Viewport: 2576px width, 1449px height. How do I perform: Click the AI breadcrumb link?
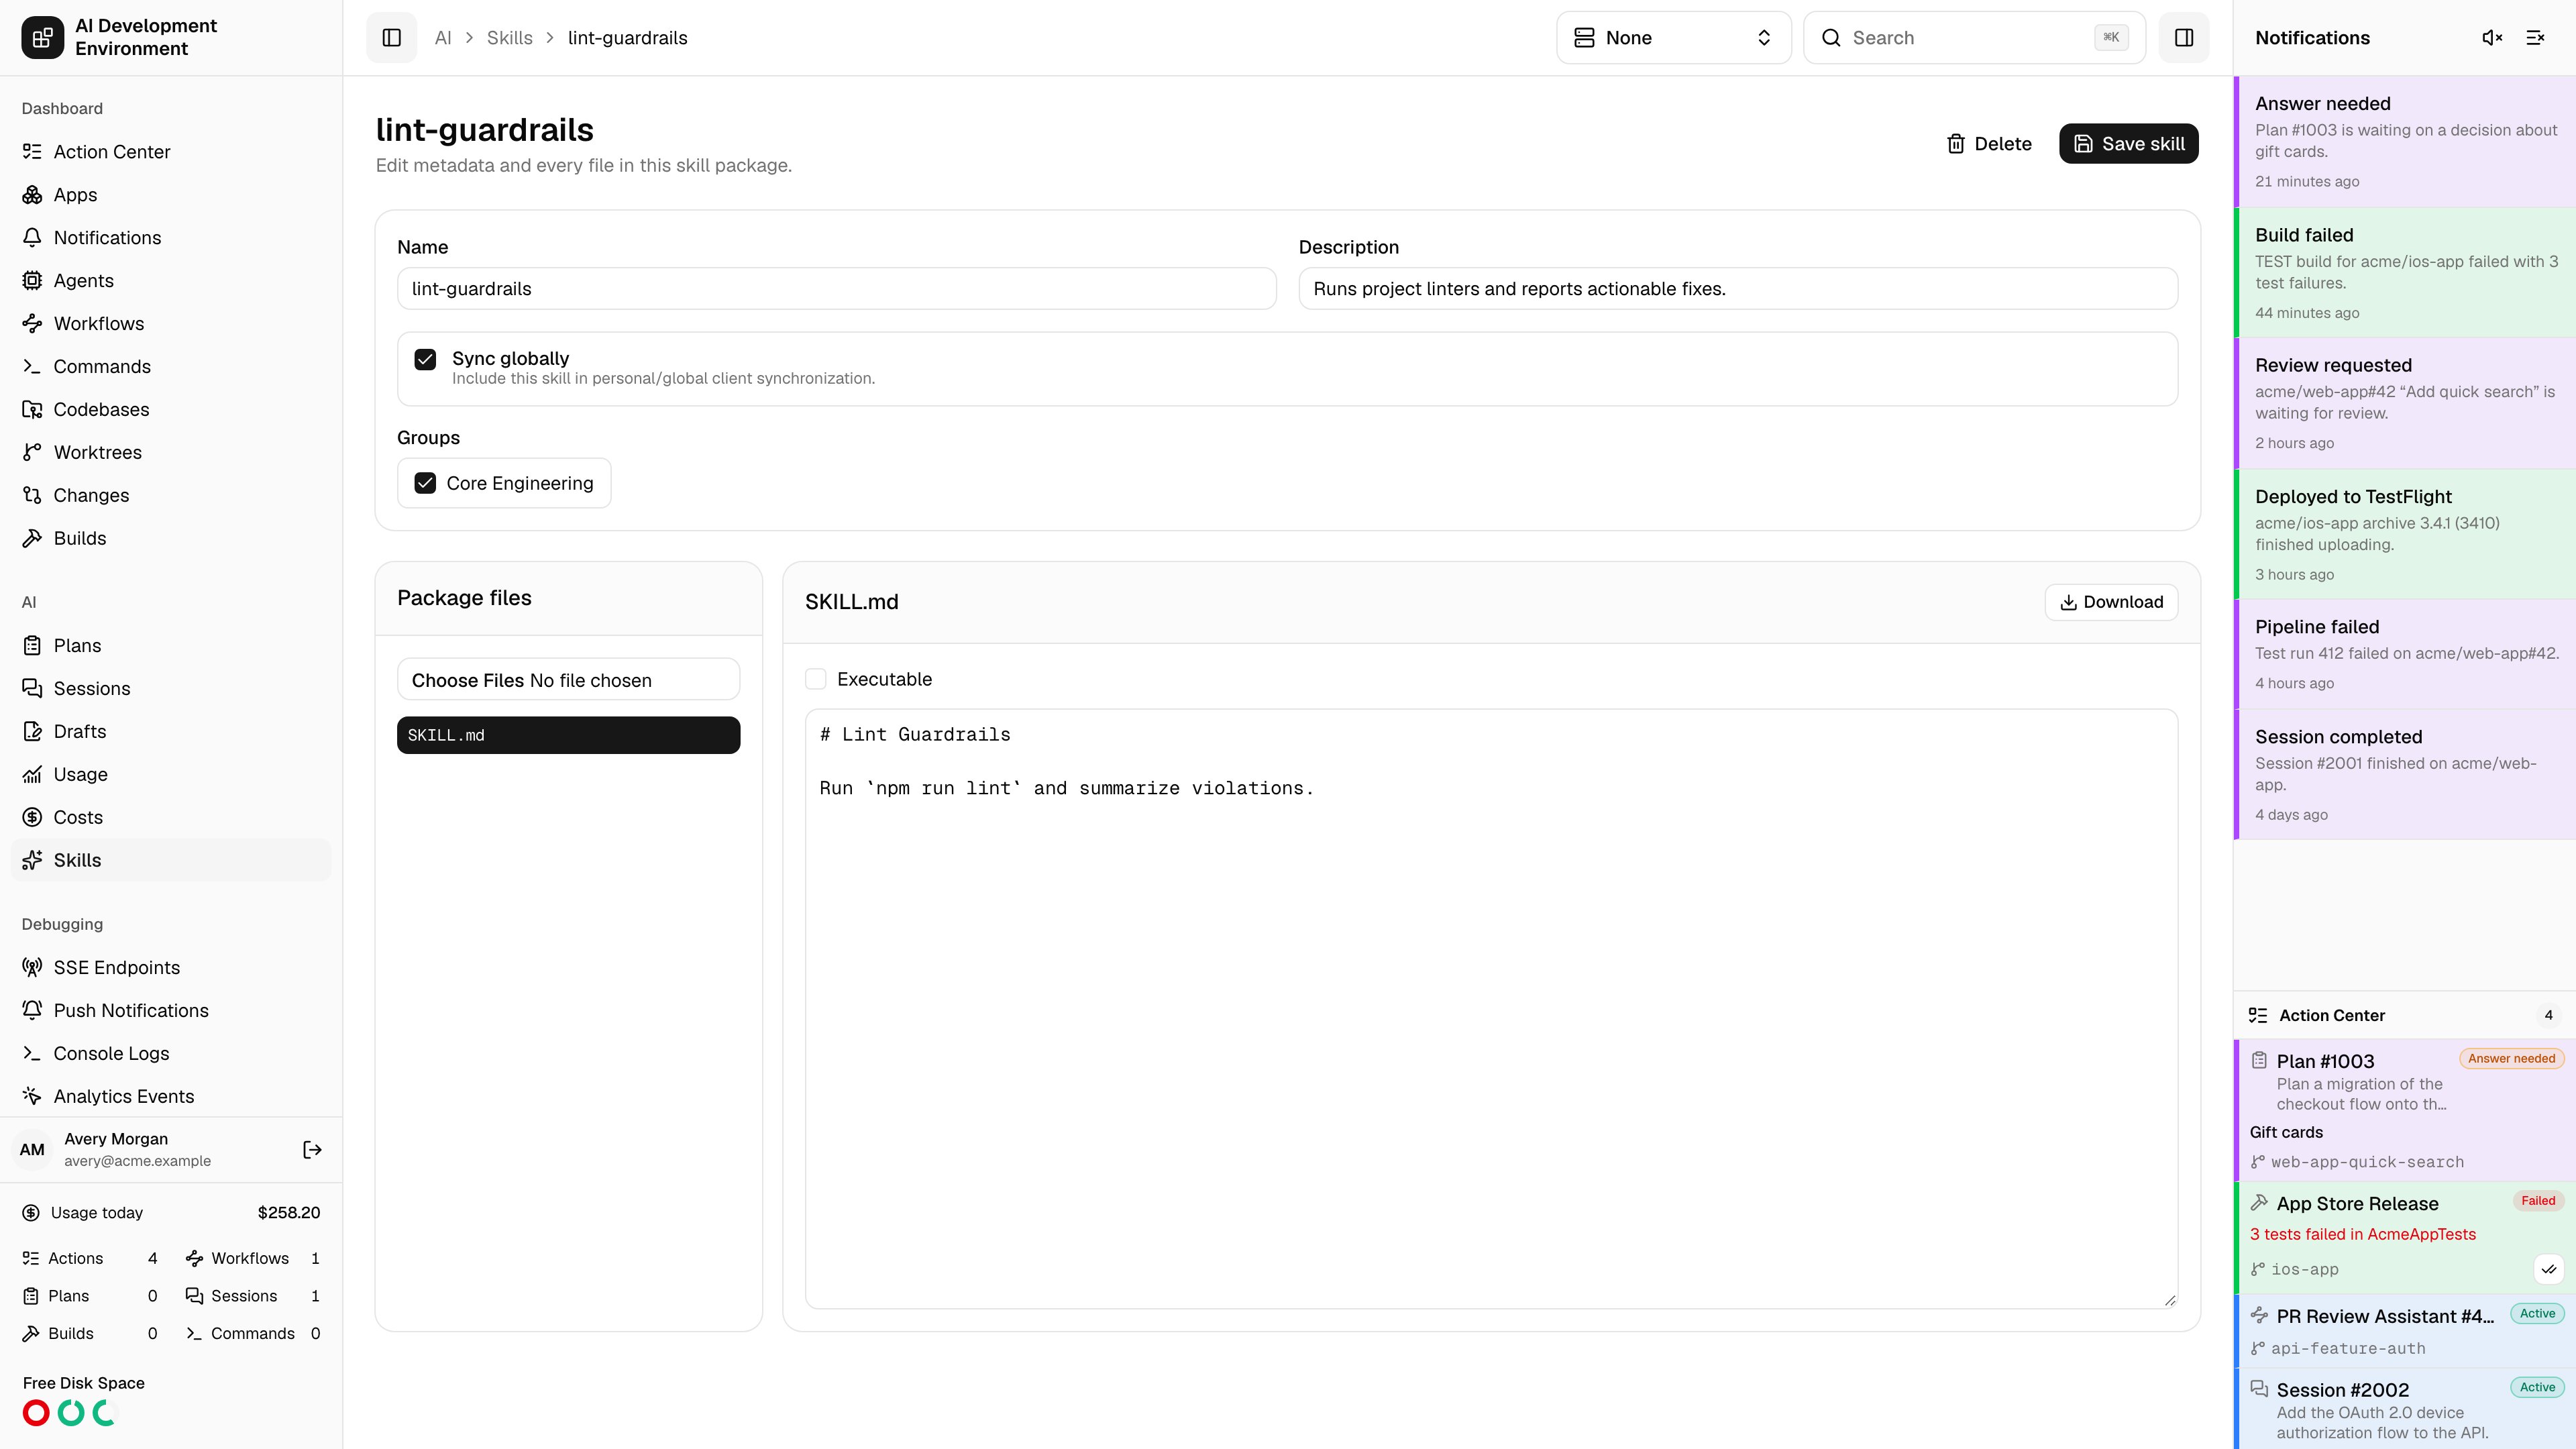(443, 38)
